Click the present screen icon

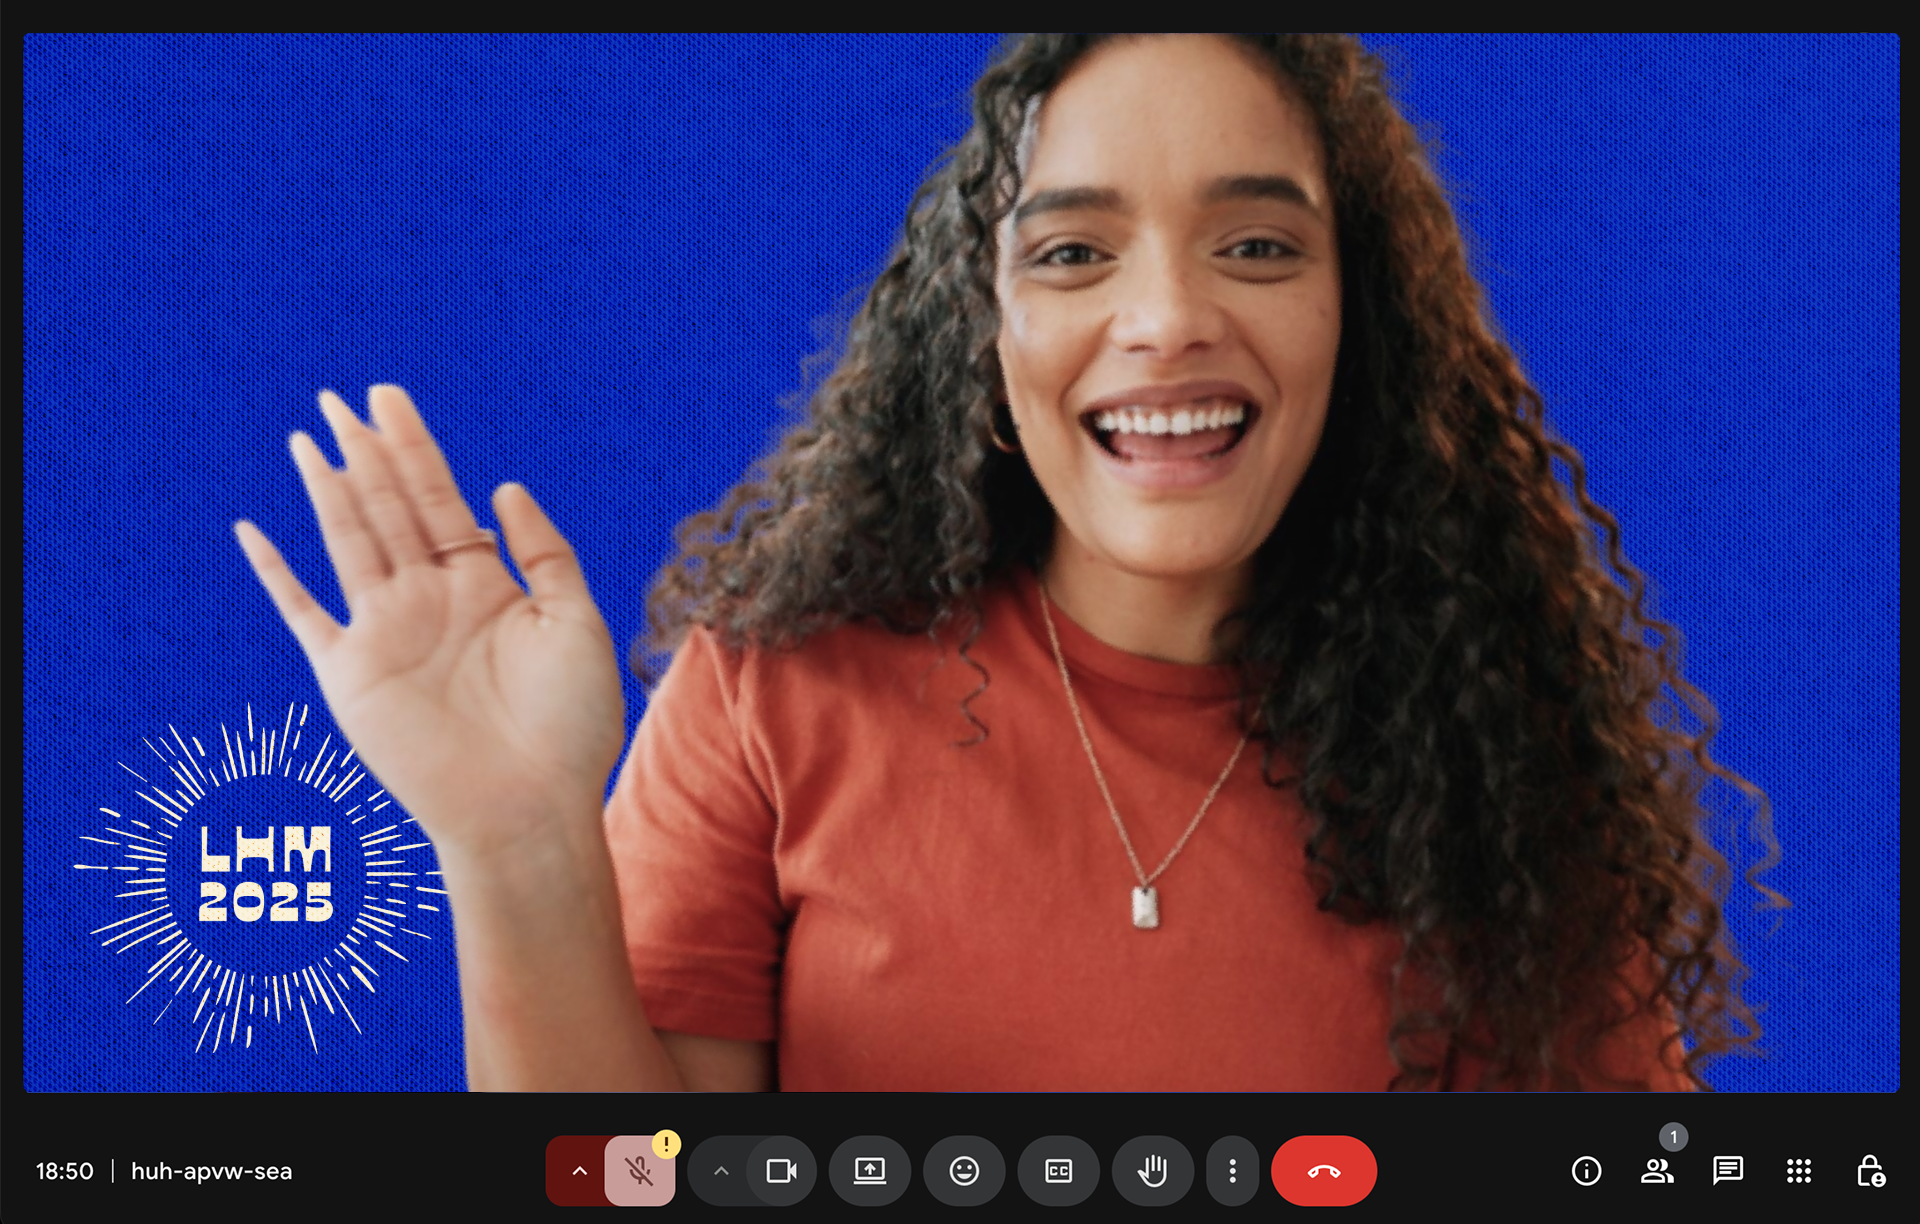[x=869, y=1171]
